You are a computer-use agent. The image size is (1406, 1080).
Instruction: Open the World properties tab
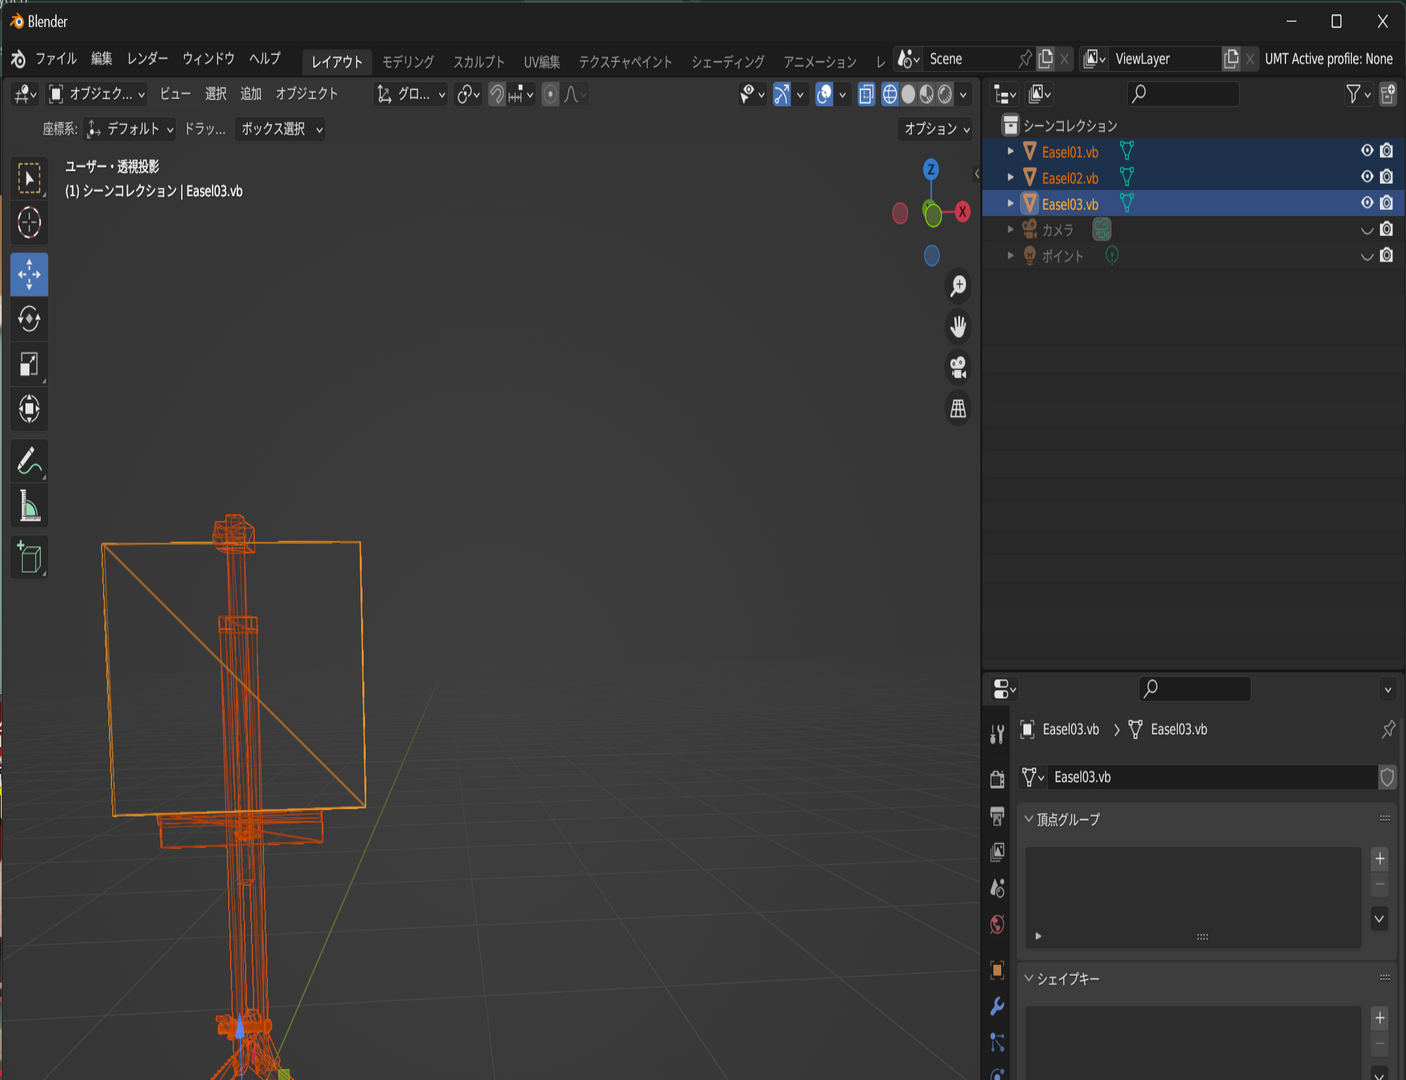(x=997, y=924)
